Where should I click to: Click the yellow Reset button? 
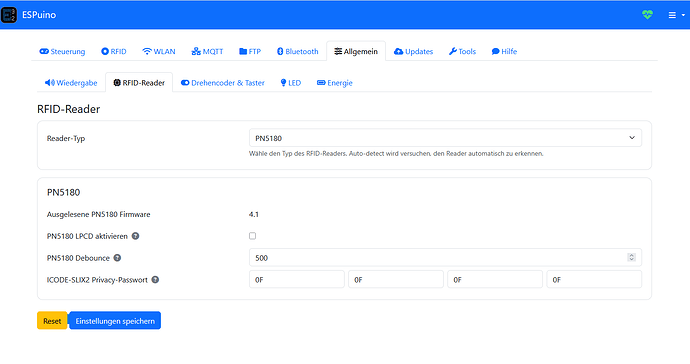coord(52,321)
